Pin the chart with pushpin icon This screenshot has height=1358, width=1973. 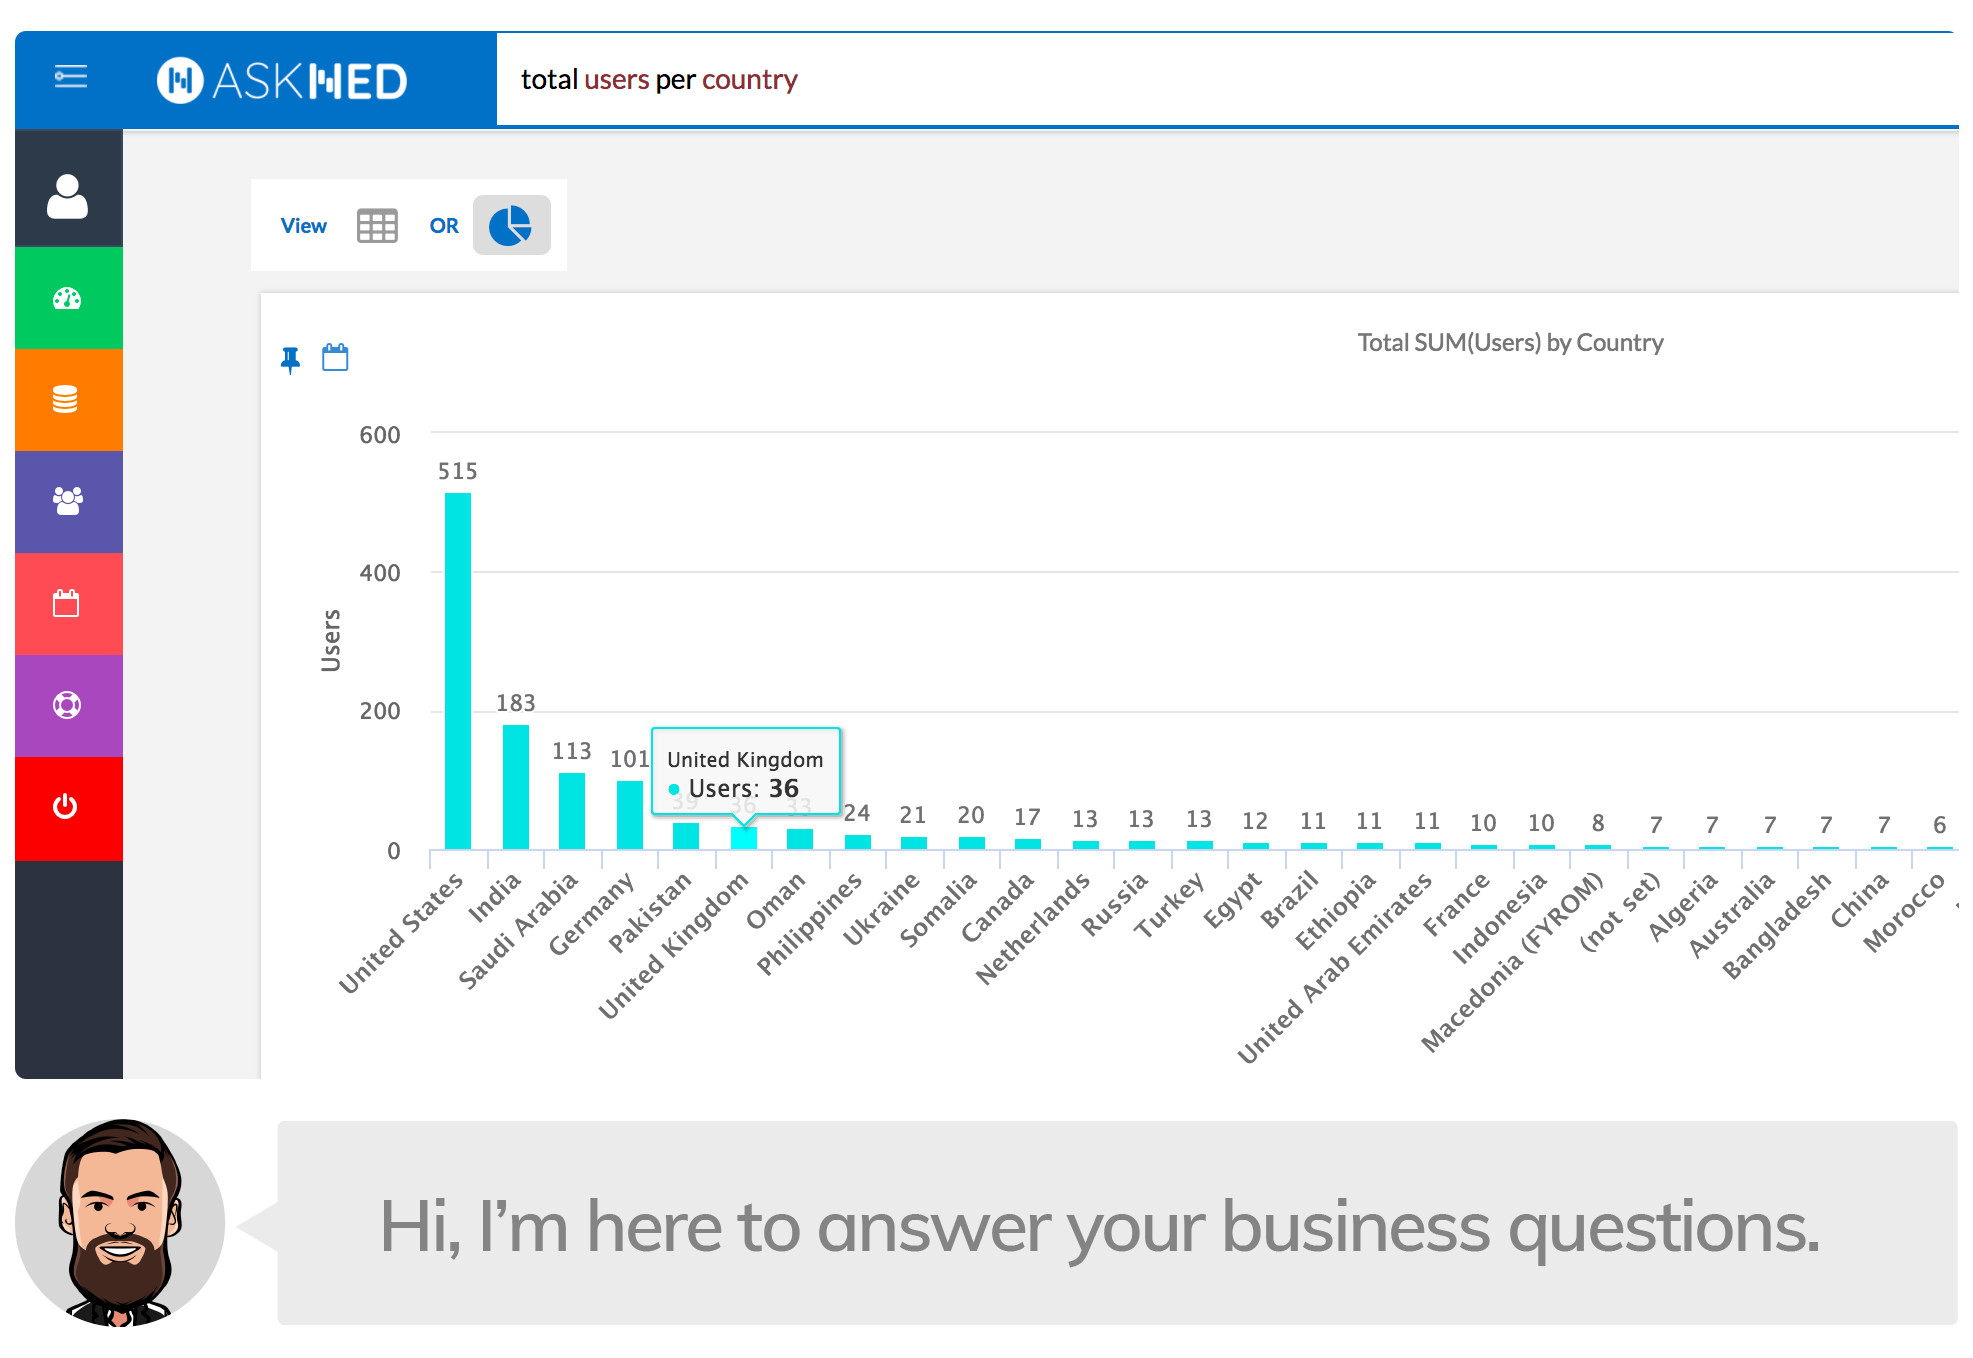(291, 359)
